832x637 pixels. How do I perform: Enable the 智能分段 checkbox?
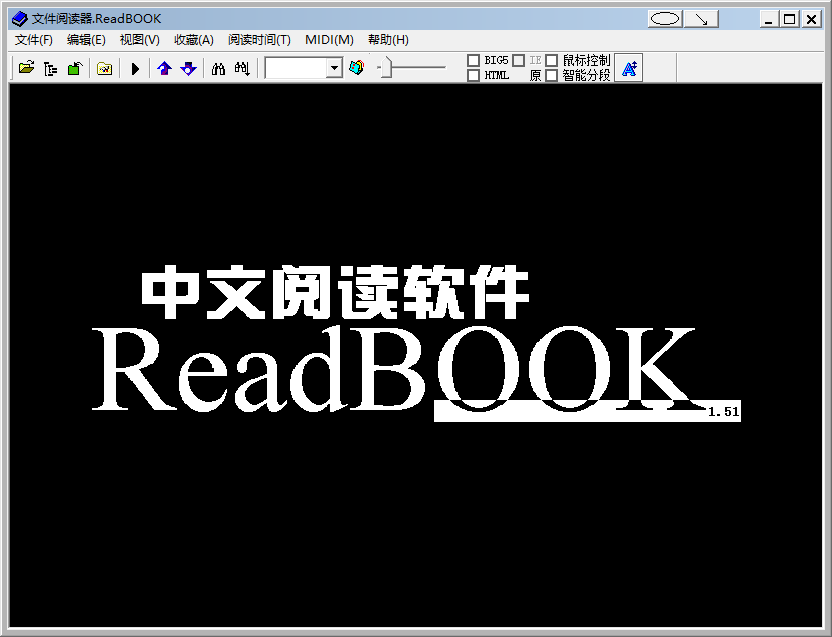[551, 75]
